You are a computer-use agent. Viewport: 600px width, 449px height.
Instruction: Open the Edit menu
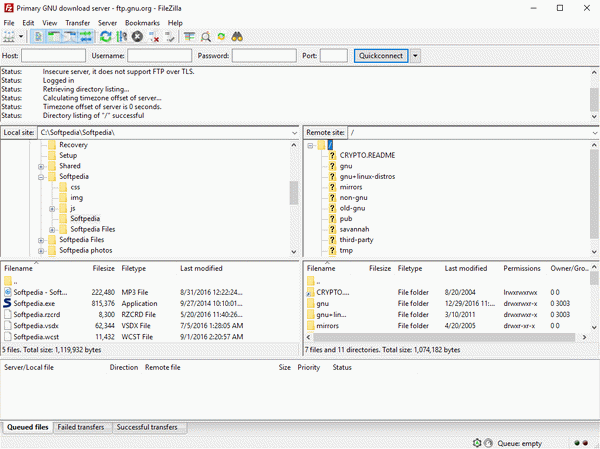pos(28,23)
